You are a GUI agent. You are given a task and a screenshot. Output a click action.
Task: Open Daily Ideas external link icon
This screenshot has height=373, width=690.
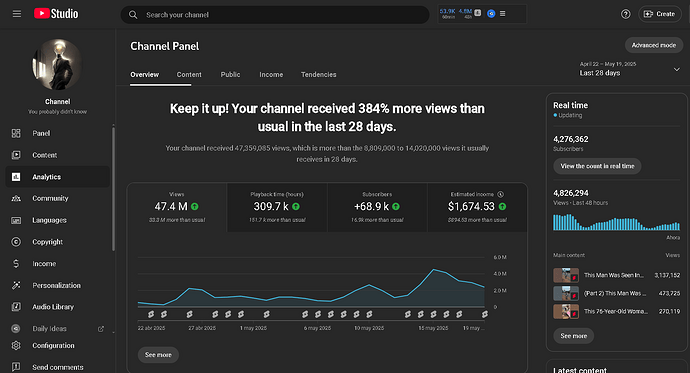click(x=101, y=329)
